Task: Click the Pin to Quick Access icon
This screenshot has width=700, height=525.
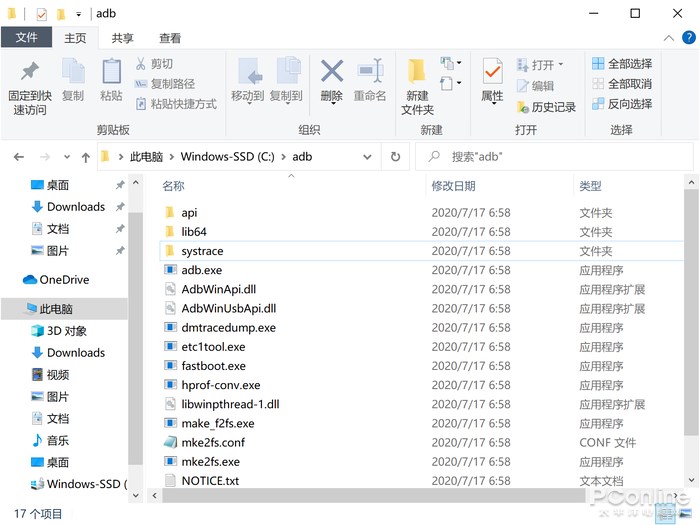Action: [x=30, y=71]
